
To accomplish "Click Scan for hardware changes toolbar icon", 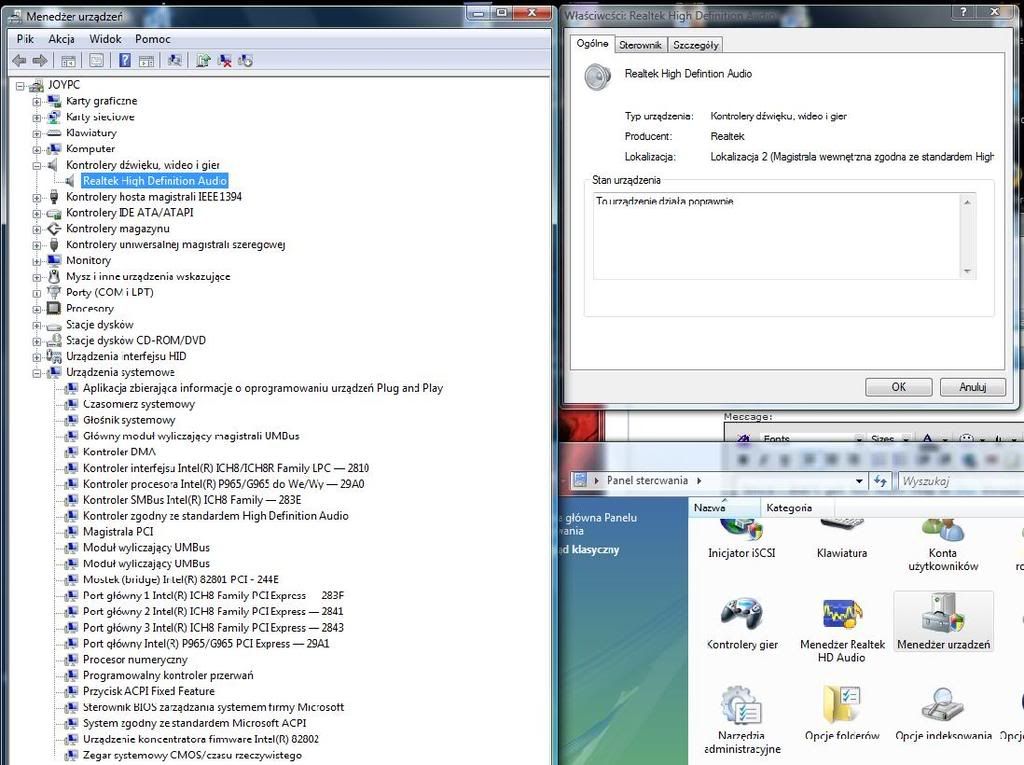I will [x=174, y=61].
